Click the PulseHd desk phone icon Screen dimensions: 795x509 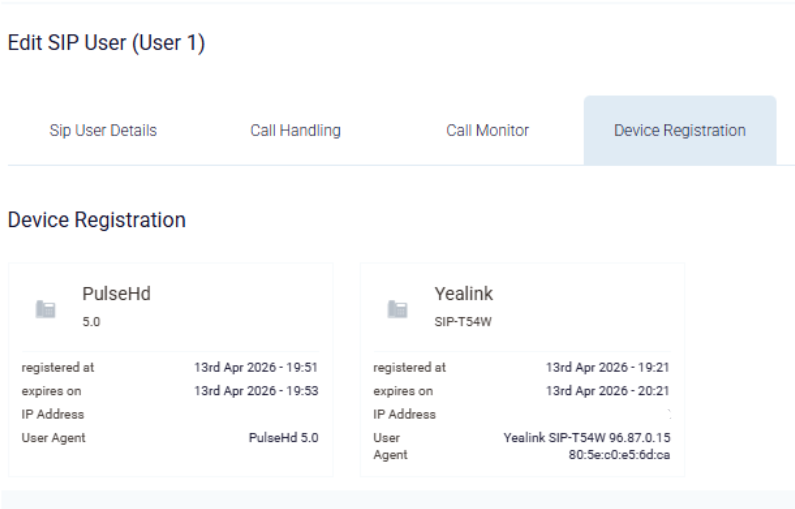(x=45, y=309)
